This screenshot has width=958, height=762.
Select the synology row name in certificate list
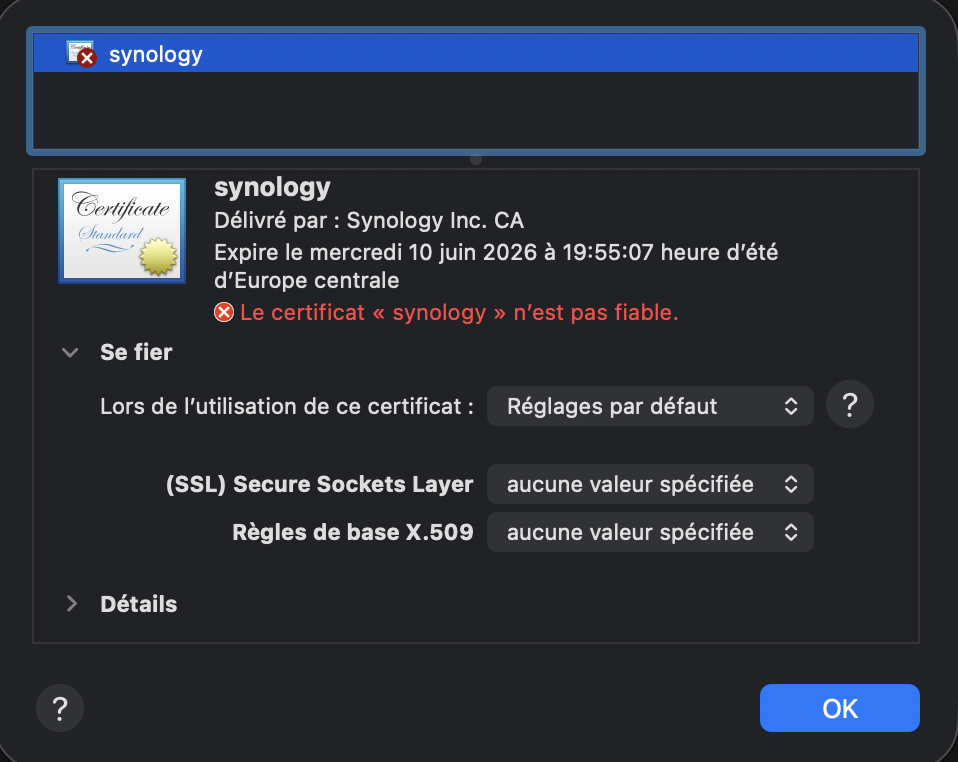[156, 54]
